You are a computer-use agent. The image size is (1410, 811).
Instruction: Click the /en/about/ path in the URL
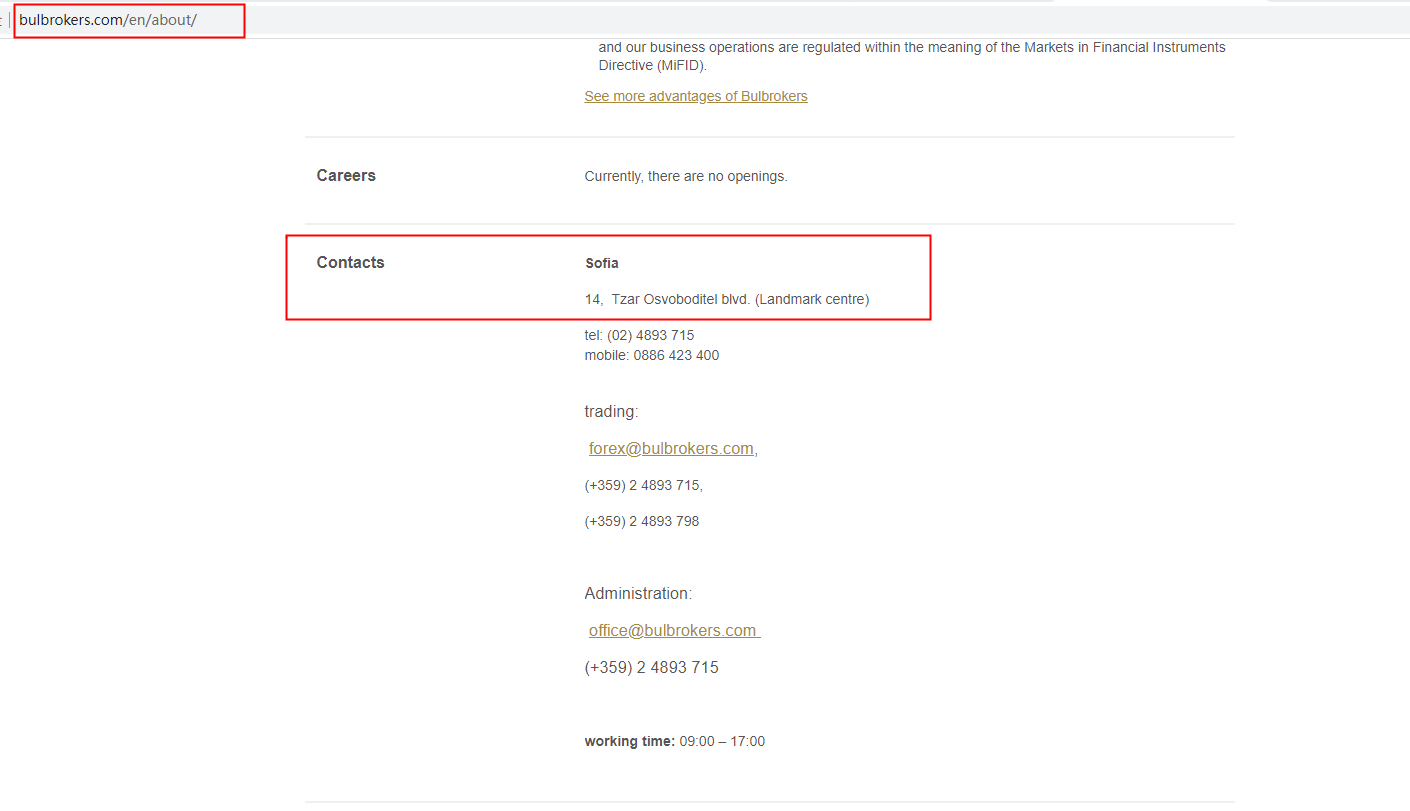160,20
